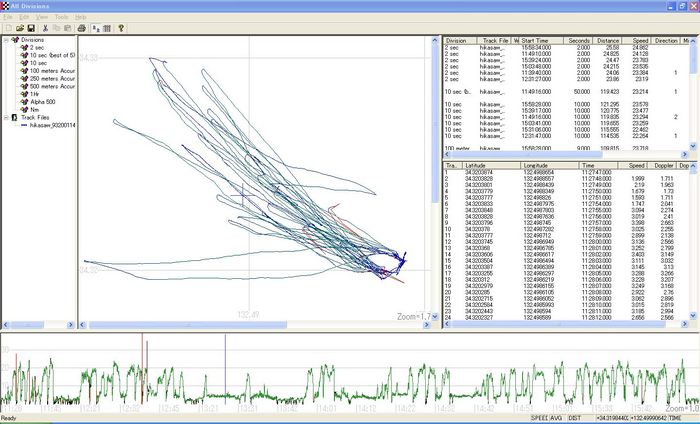Open the Tools menu
The height and width of the screenshot is (424, 700).
[x=61, y=17]
